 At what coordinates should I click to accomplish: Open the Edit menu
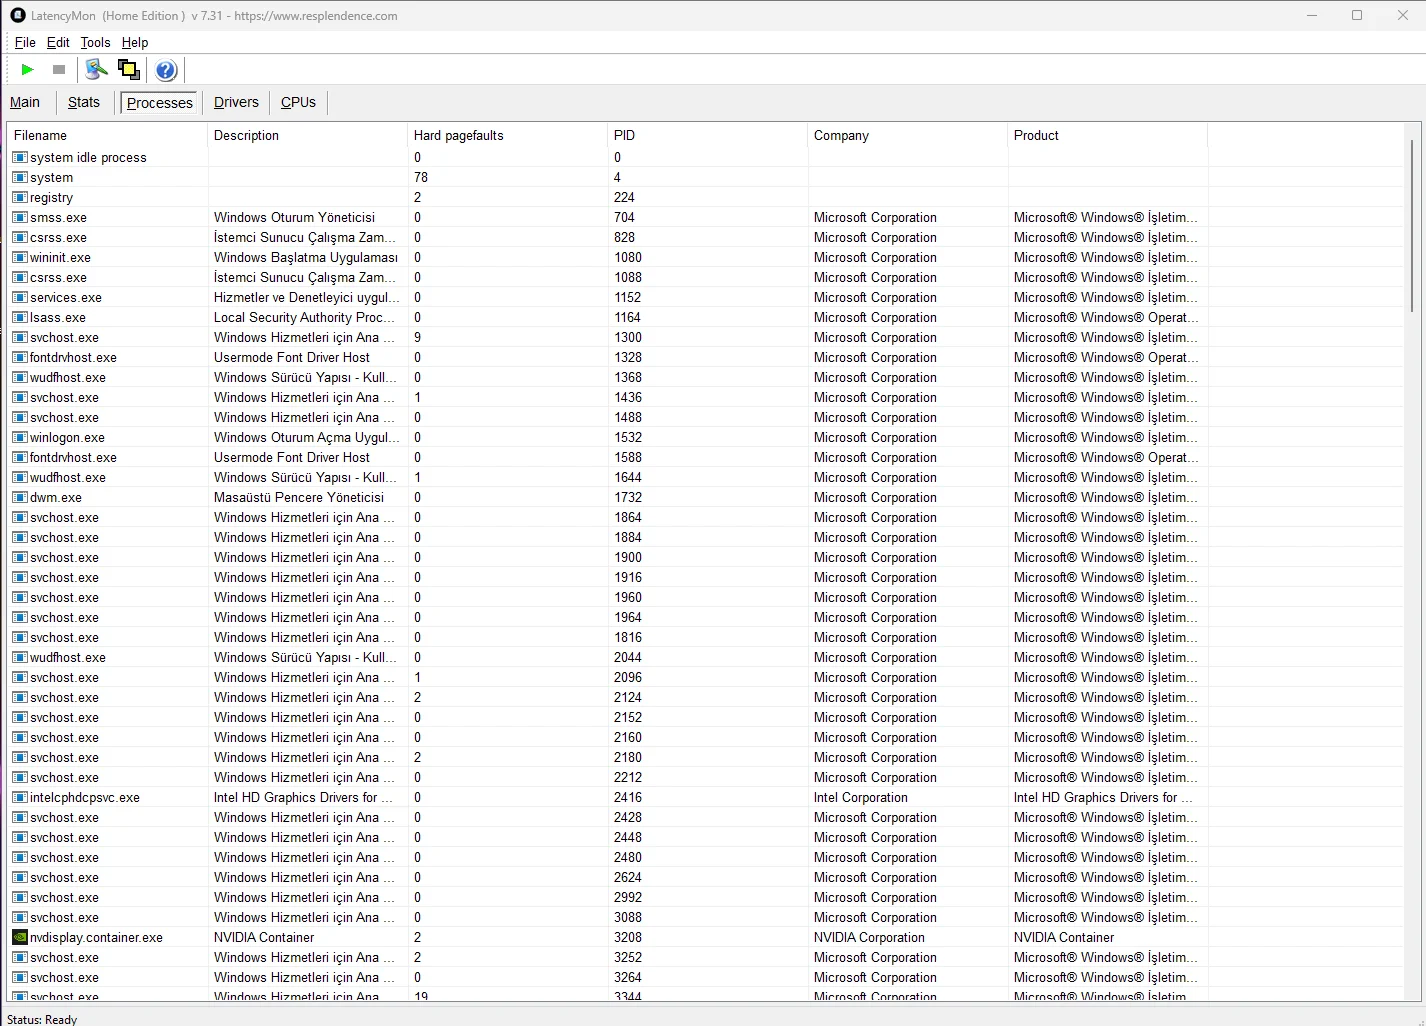click(58, 43)
